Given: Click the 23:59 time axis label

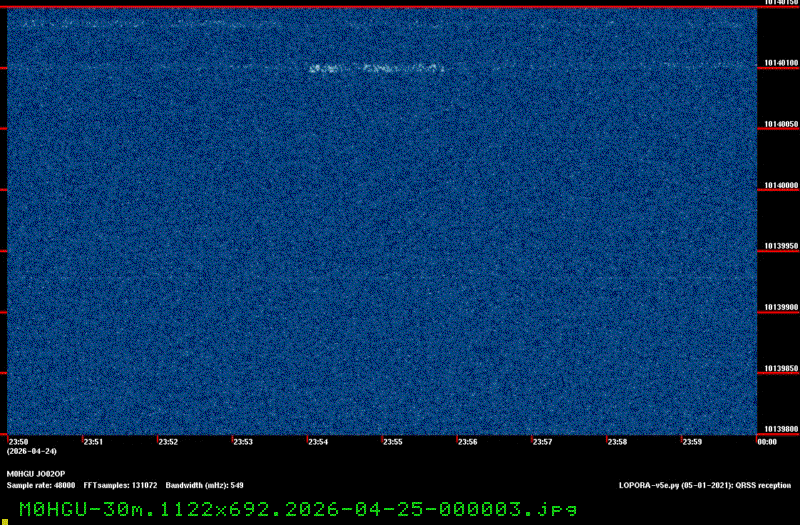Looking at the screenshot, I should [692, 442].
